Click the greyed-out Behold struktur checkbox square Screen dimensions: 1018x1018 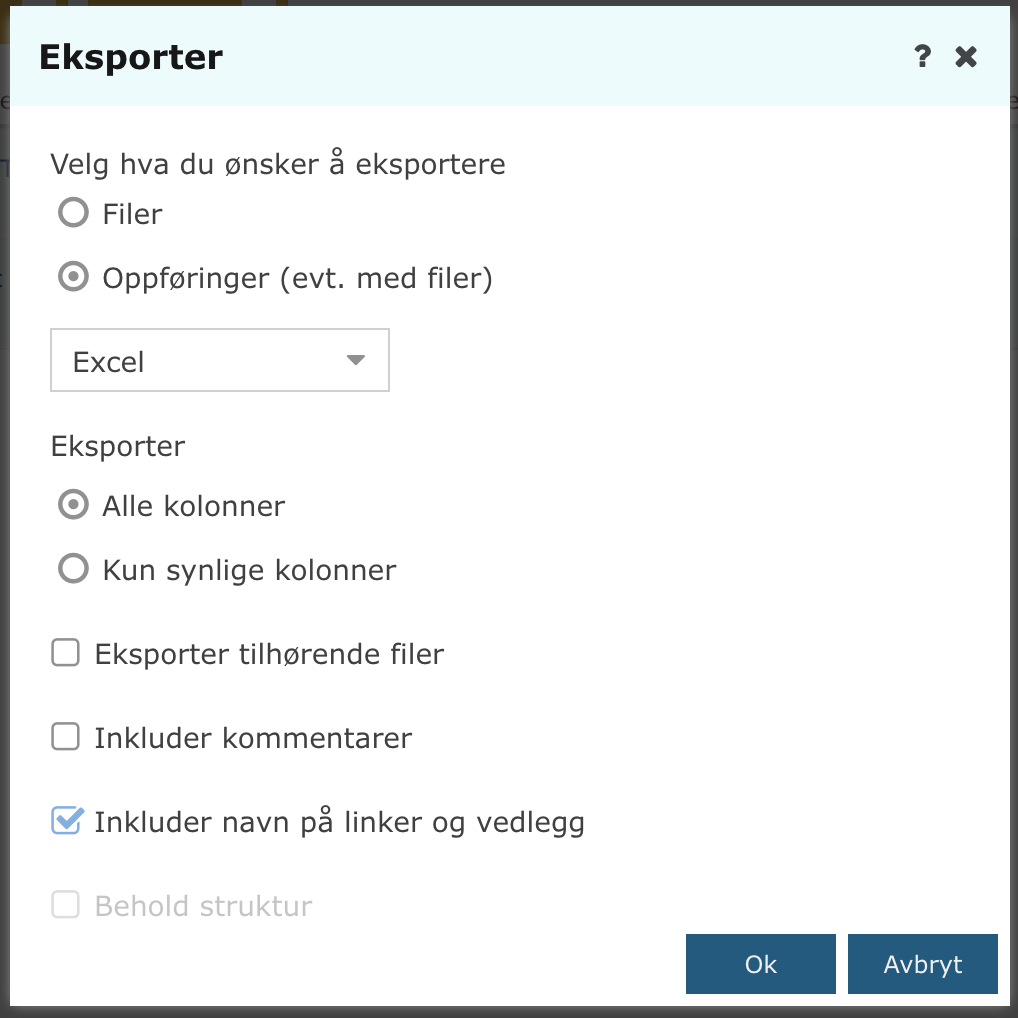coord(66,904)
